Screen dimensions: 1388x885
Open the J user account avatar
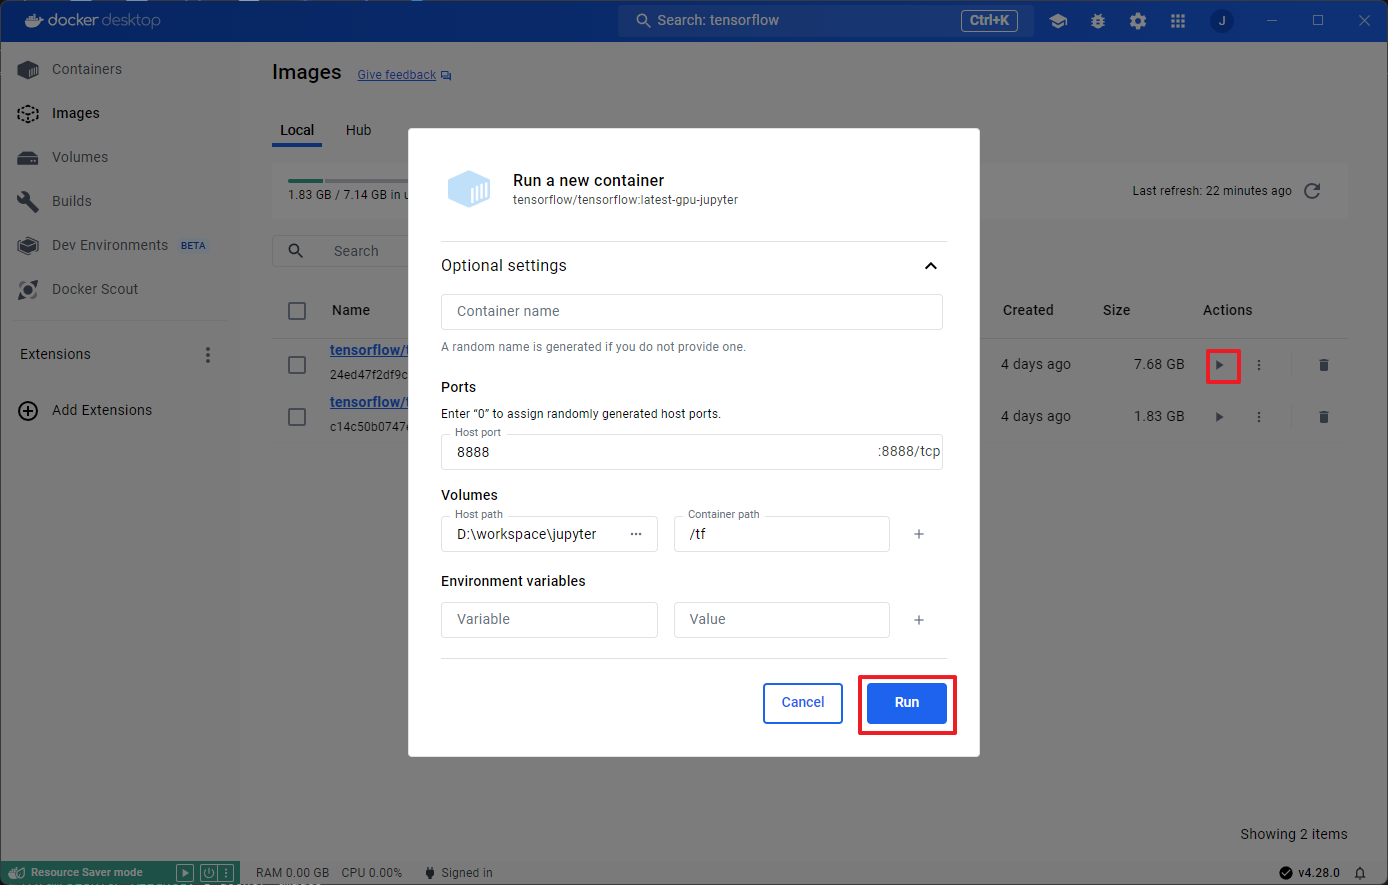pos(1221,21)
